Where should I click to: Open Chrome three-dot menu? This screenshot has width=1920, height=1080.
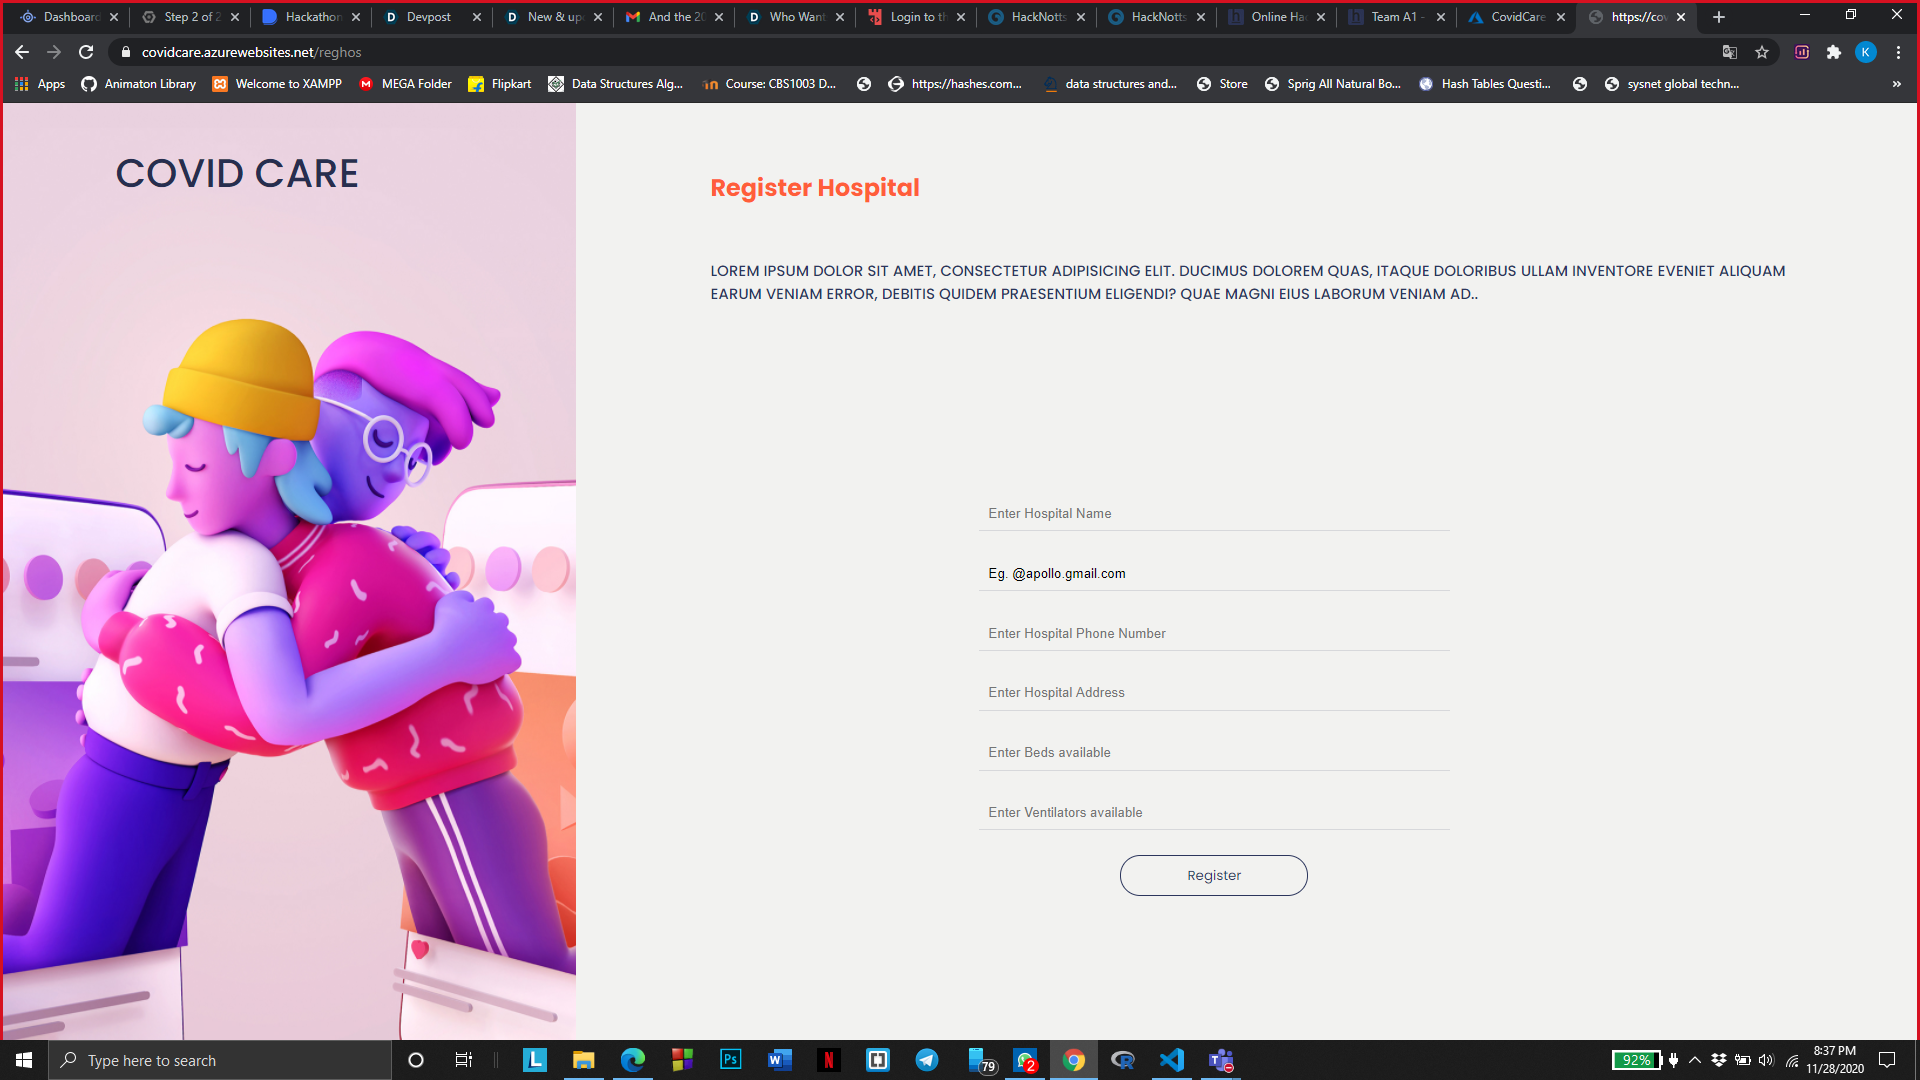(x=1898, y=52)
